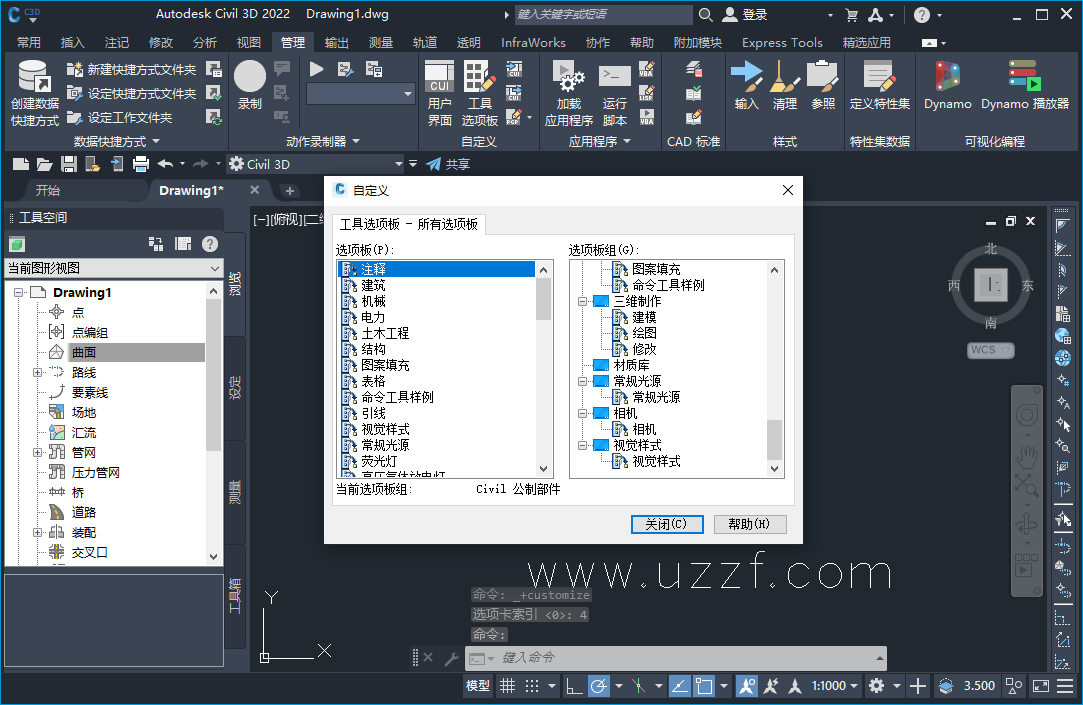Open the Express Tools menu tab
The height and width of the screenshot is (705, 1083).
(781, 42)
